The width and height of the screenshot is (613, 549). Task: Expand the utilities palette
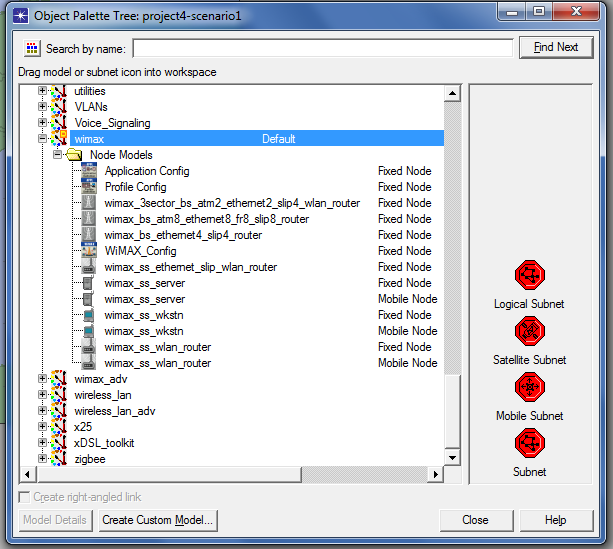coord(42,91)
